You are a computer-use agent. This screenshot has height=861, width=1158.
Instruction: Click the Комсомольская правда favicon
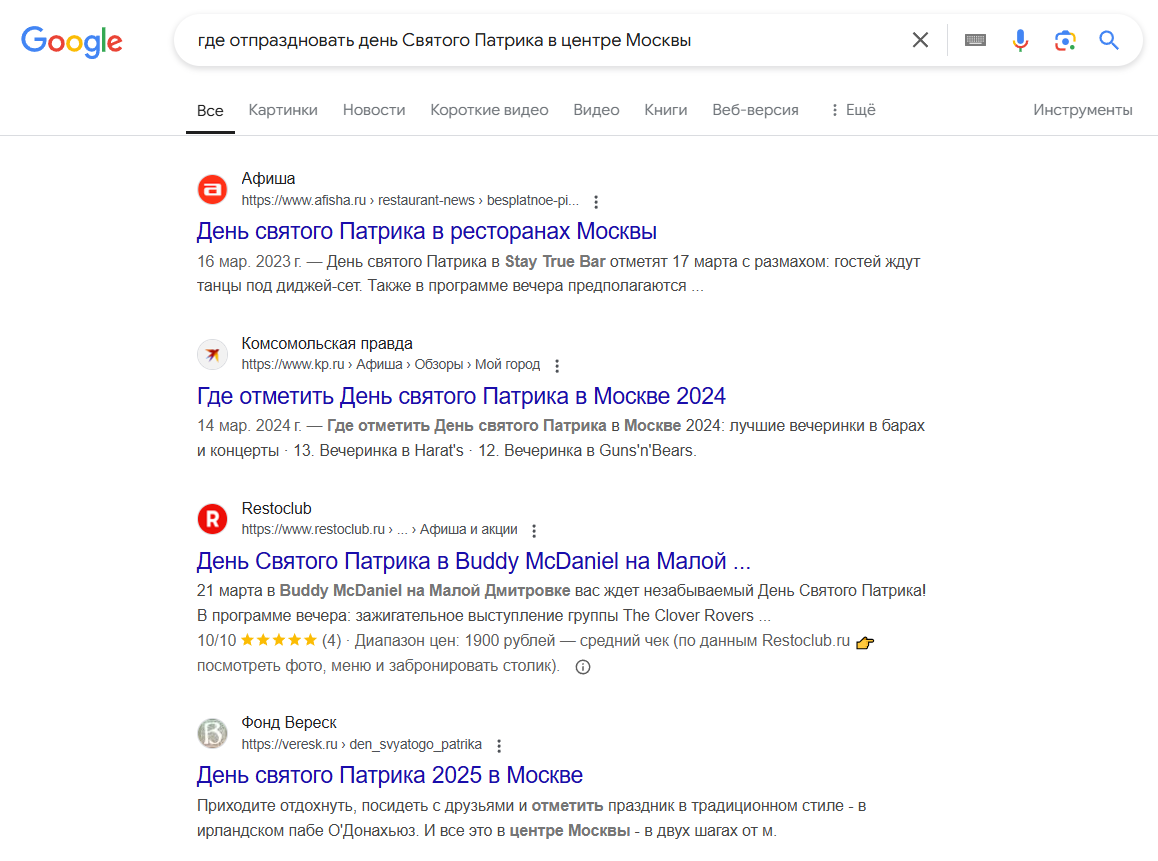coord(212,354)
